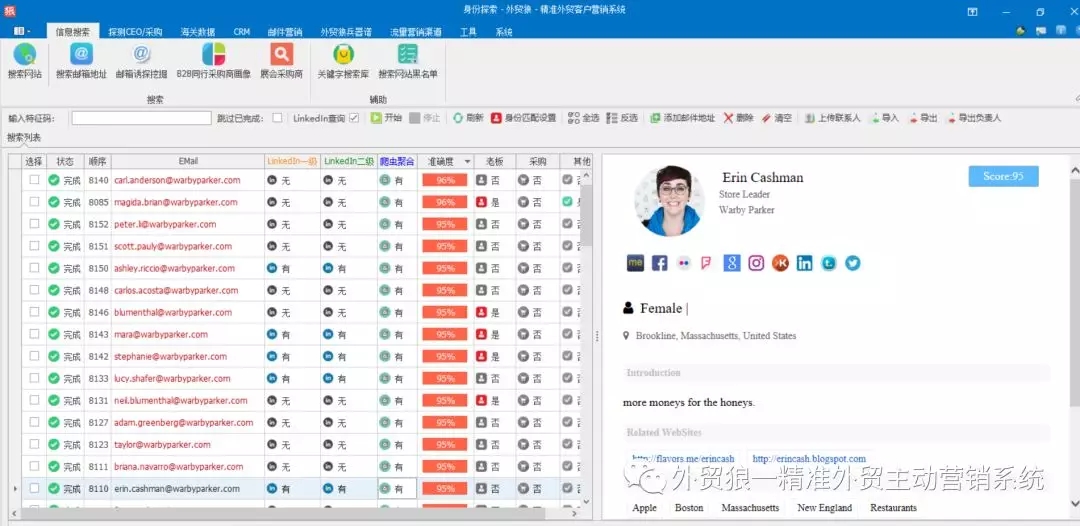Open the 邮箱诱探挖掘 email mining tool
Viewport: 1080px width, 526px height.
coord(141,61)
